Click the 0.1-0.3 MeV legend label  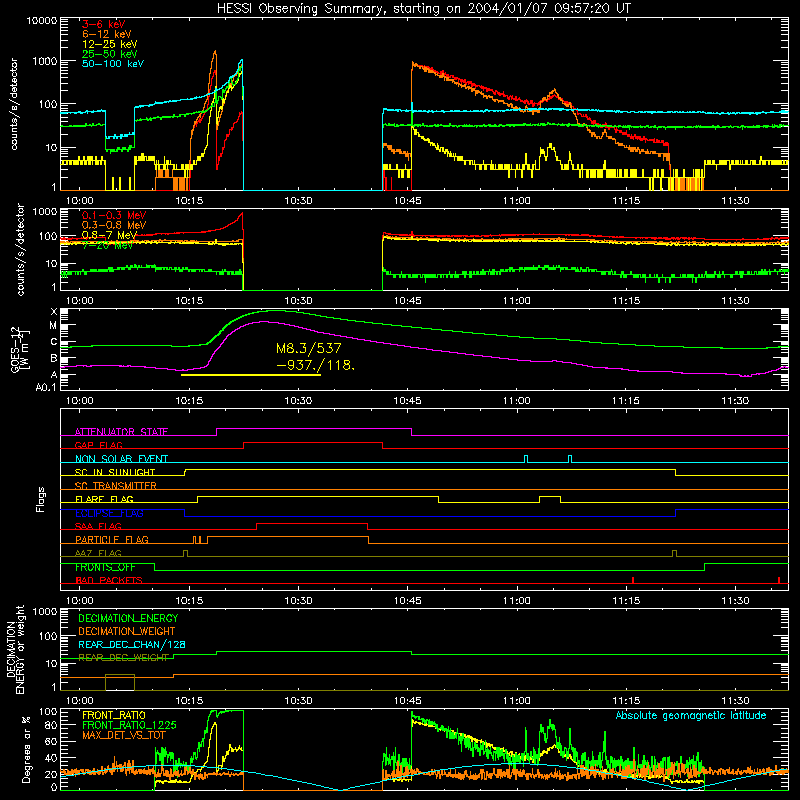pyautogui.click(x=114, y=215)
